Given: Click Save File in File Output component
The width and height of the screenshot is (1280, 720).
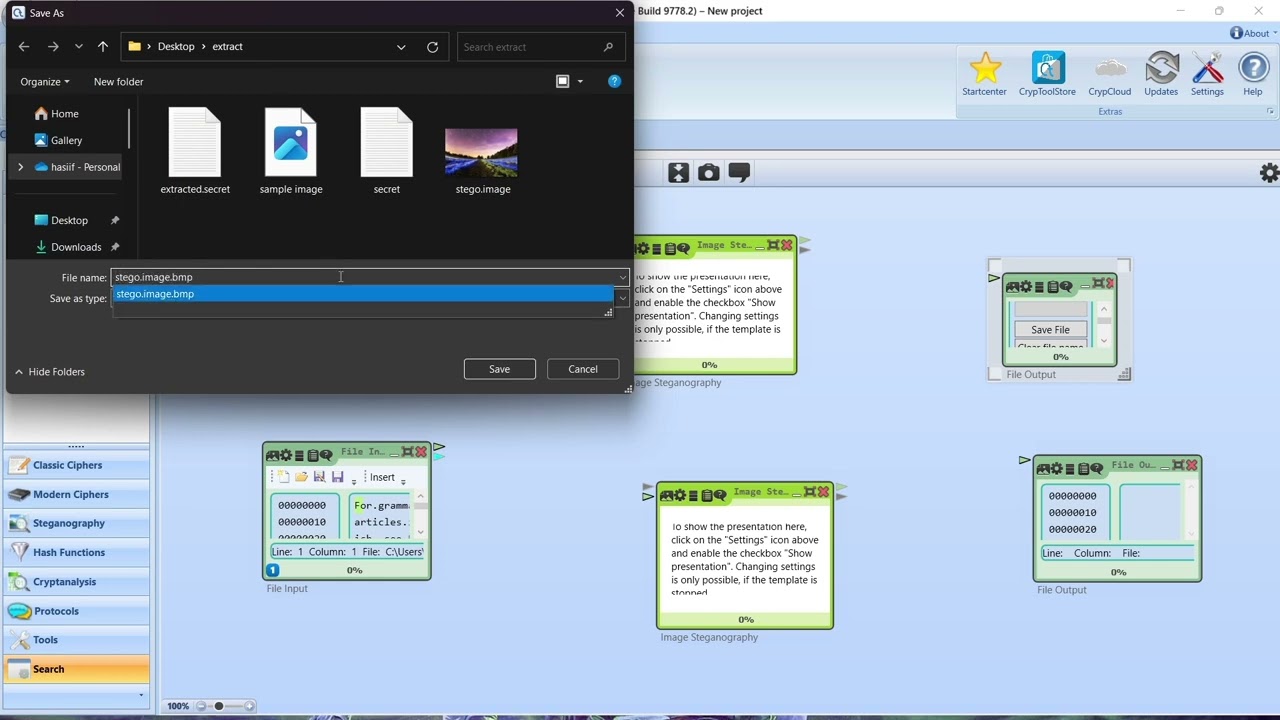Looking at the screenshot, I should click(x=1050, y=330).
